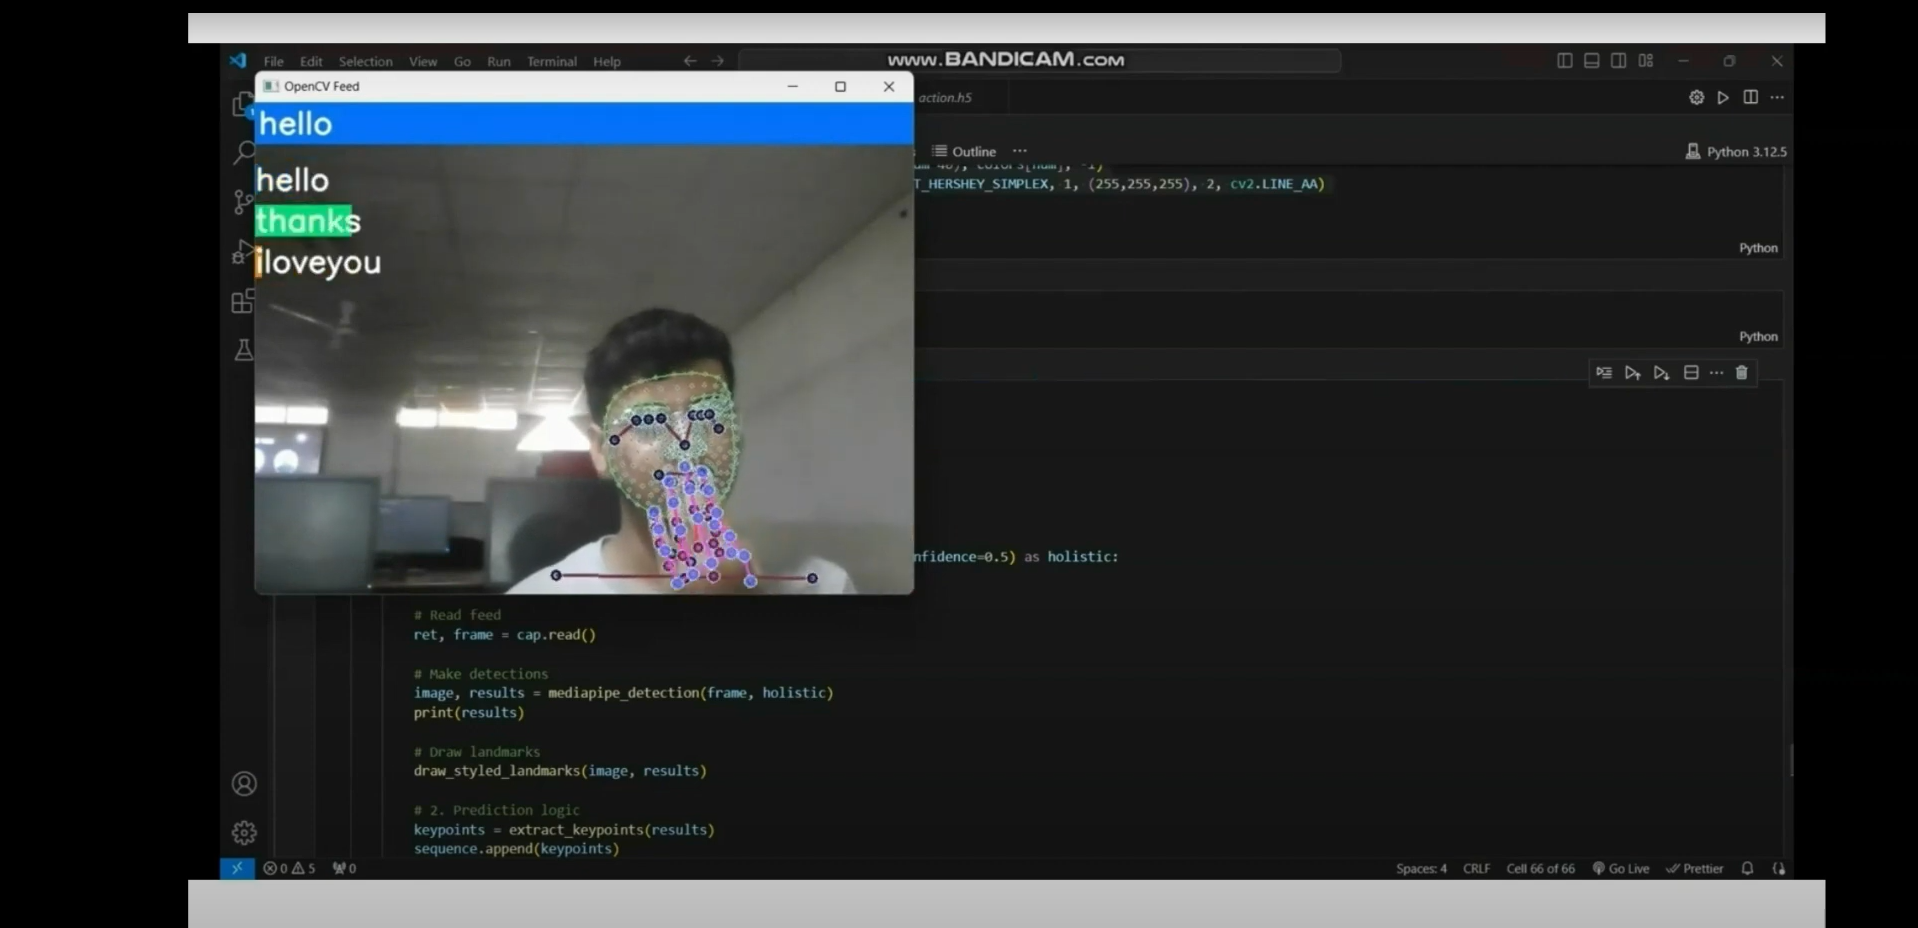Open Spaces: 4 indentation selector
Screen dimensions: 1918x928
1421,868
